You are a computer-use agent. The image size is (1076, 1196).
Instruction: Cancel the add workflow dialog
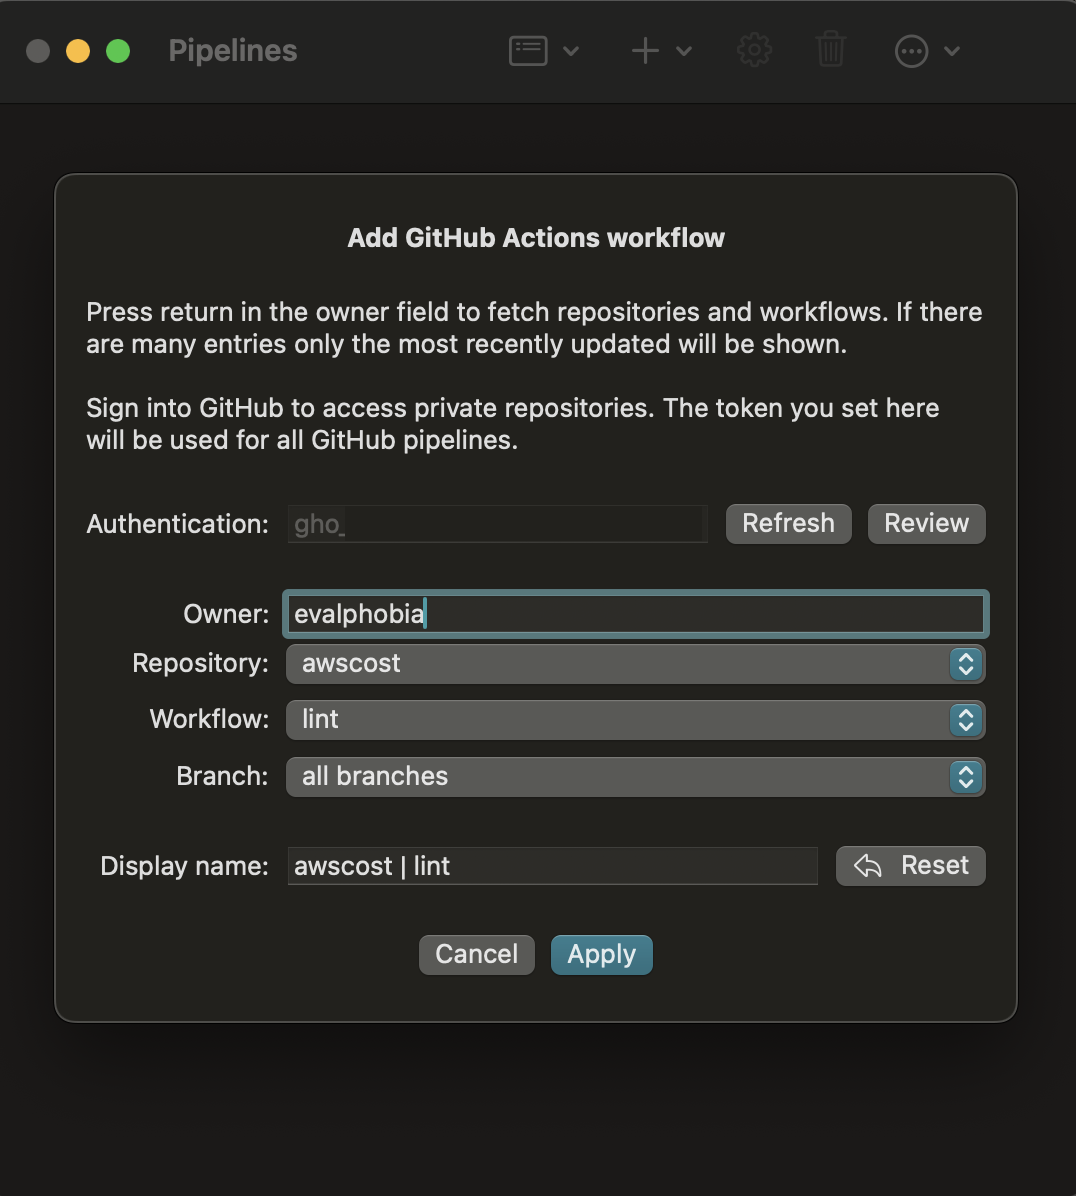click(477, 955)
